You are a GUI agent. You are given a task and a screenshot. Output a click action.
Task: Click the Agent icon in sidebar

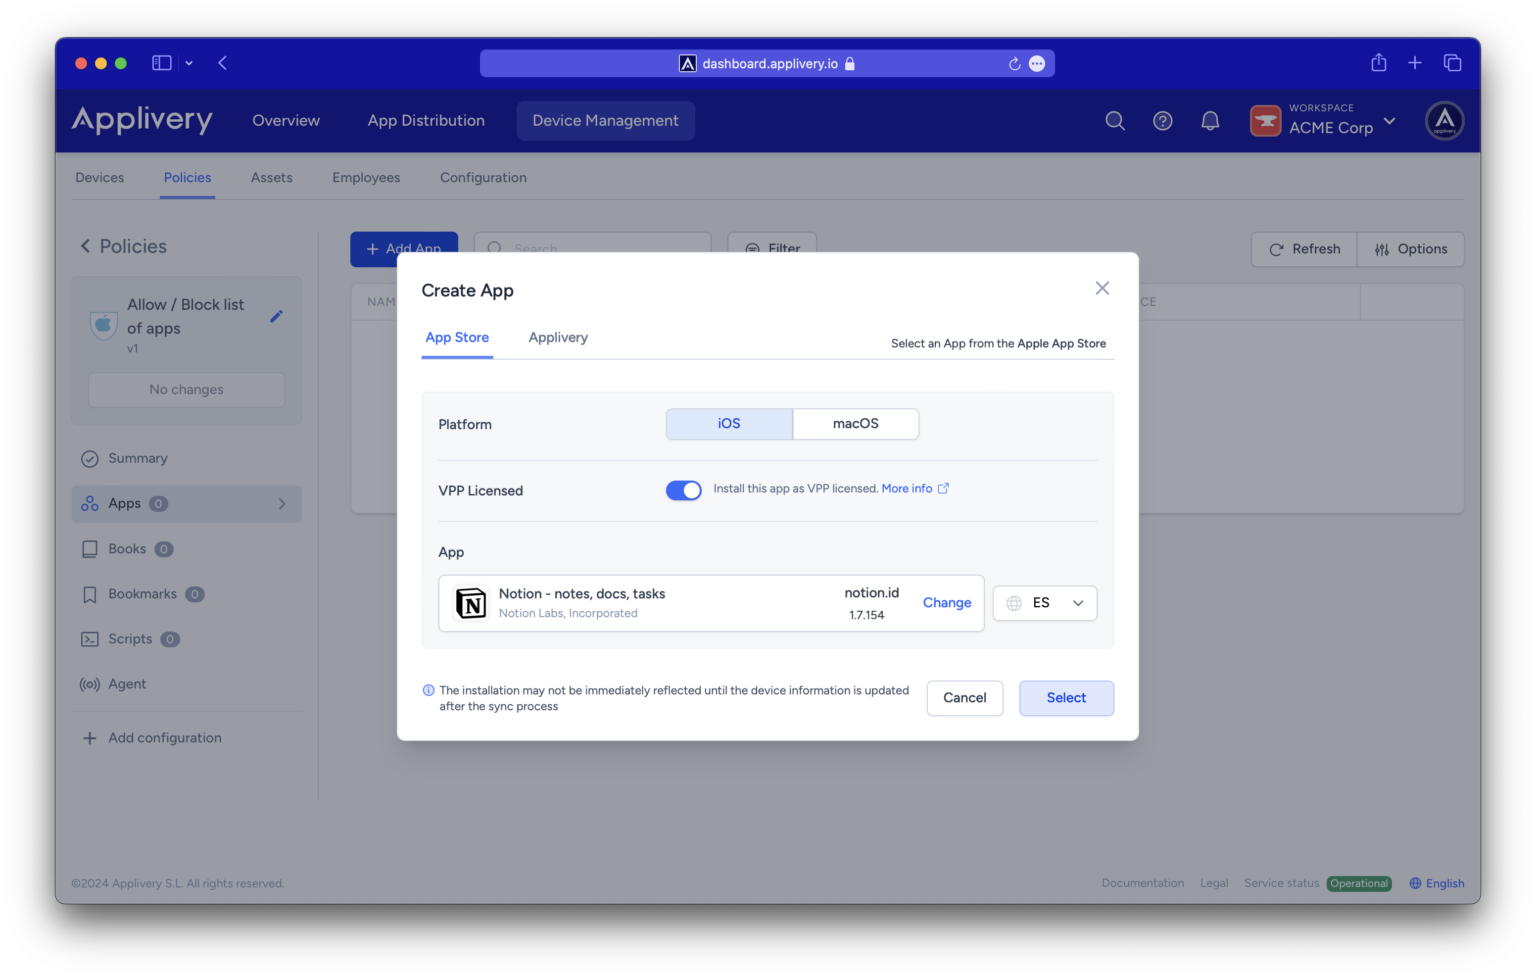(x=90, y=684)
